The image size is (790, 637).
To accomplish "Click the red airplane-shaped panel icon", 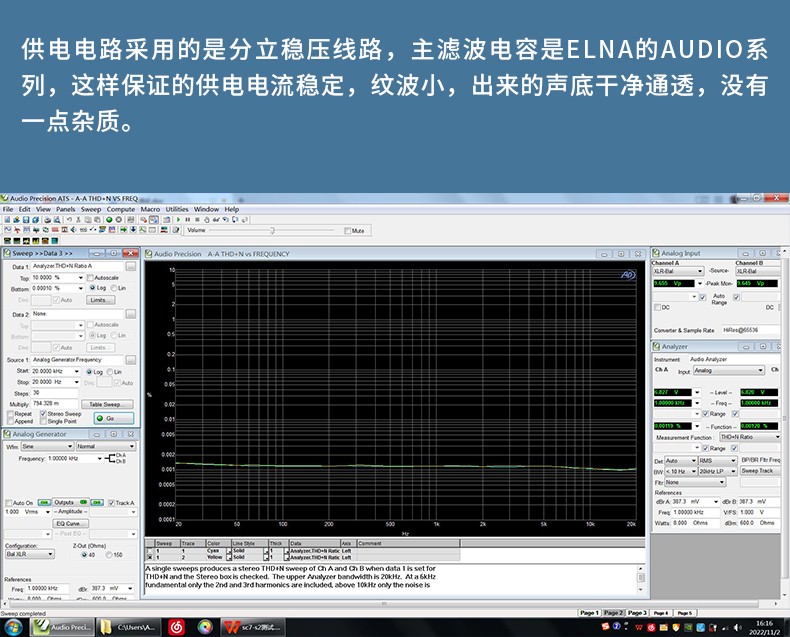I will (17, 230).
